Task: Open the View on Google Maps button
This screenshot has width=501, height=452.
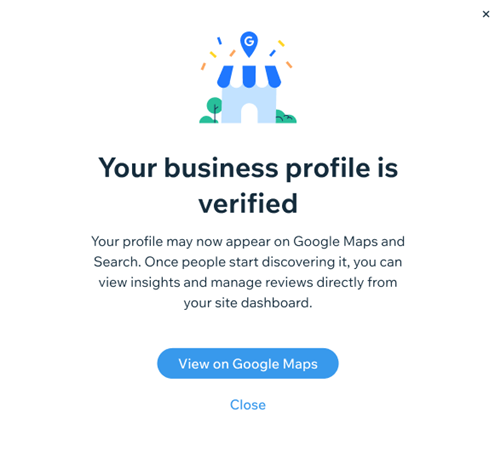Action: pos(248,363)
